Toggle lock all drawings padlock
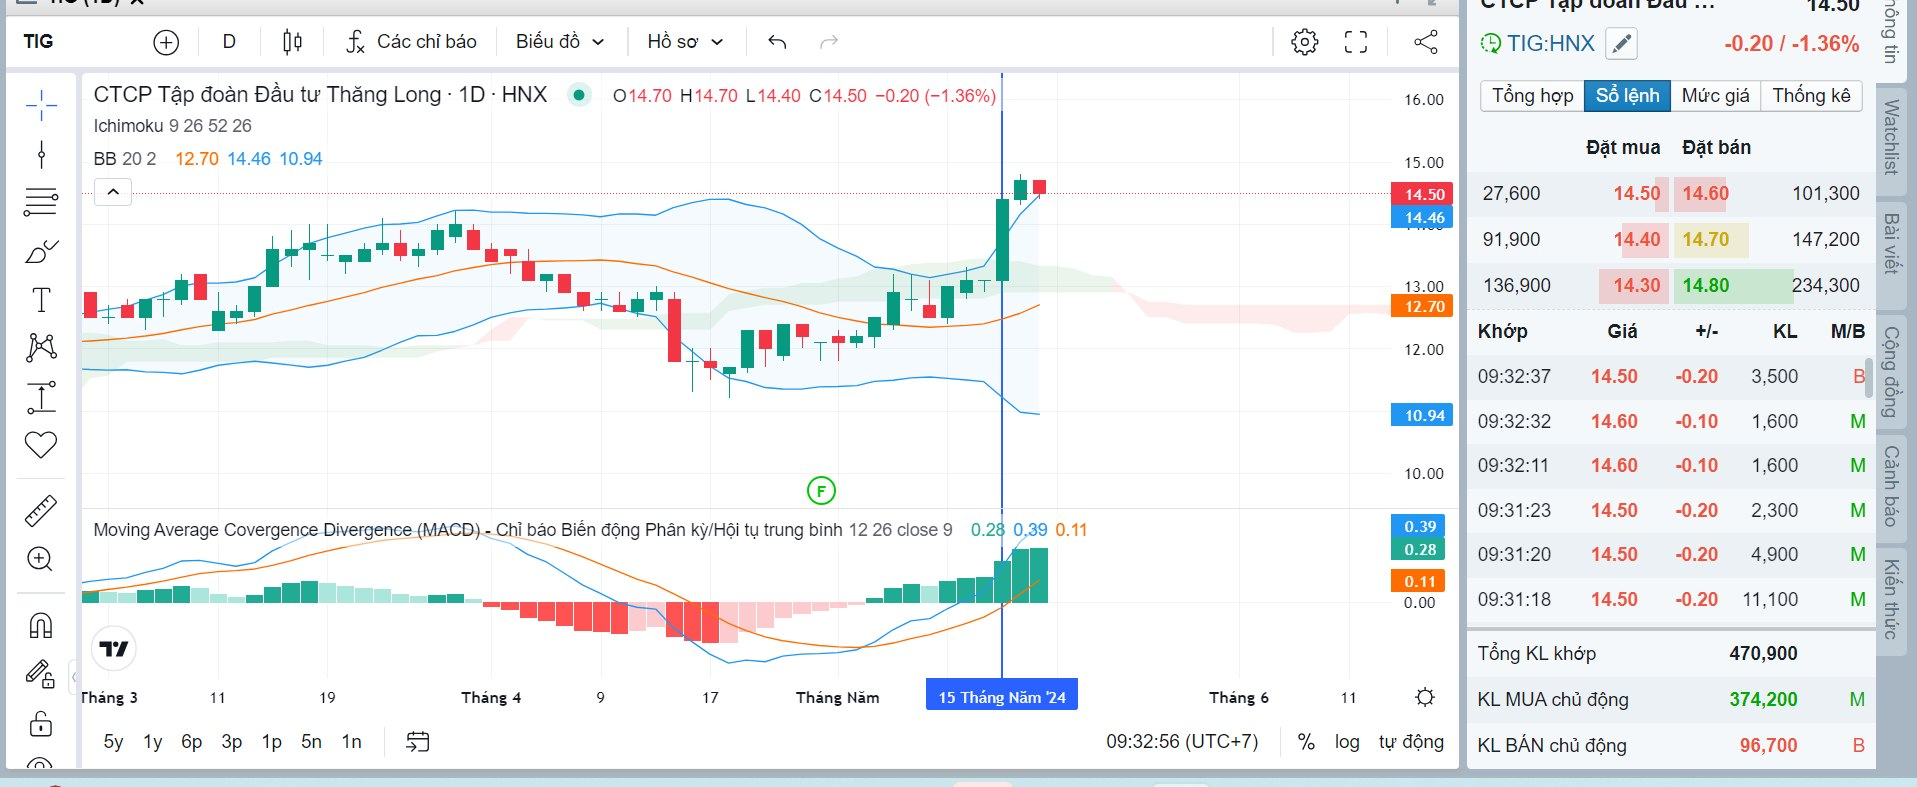Screen dimensions: 1917x787 41,723
